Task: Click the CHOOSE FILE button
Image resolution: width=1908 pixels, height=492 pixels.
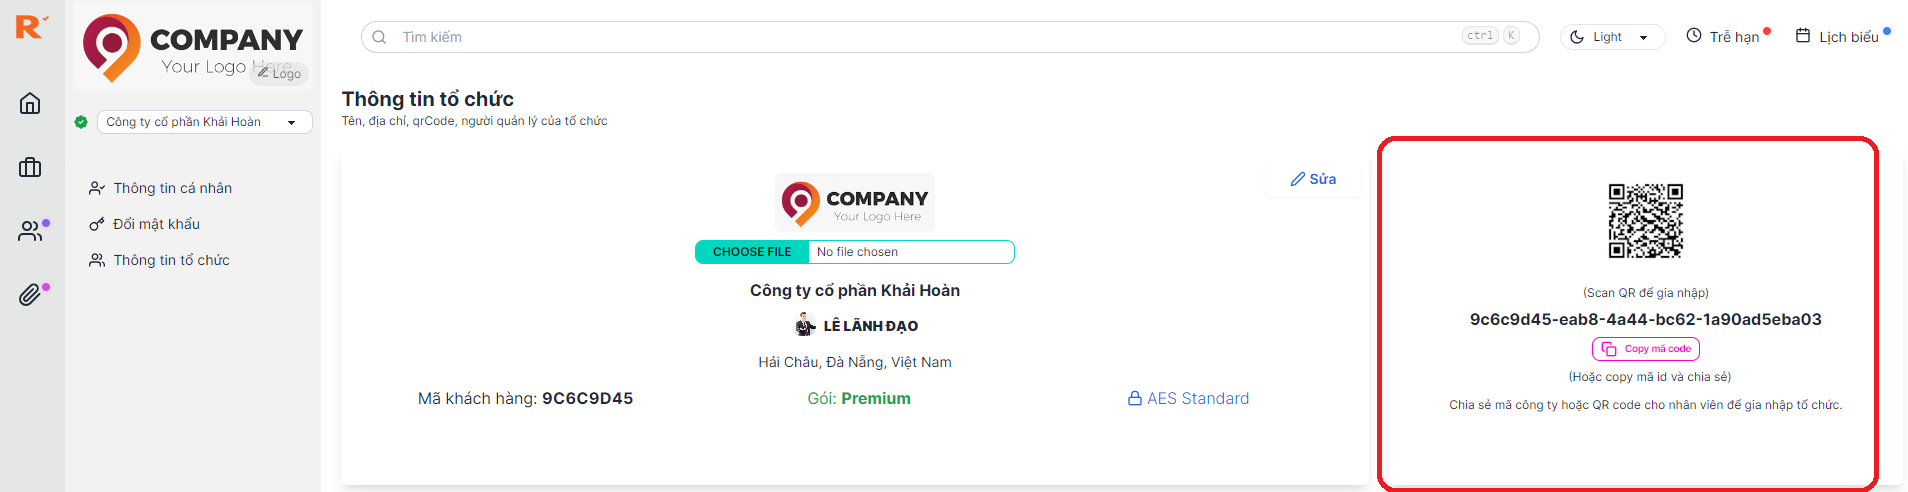Action: pyautogui.click(x=752, y=252)
